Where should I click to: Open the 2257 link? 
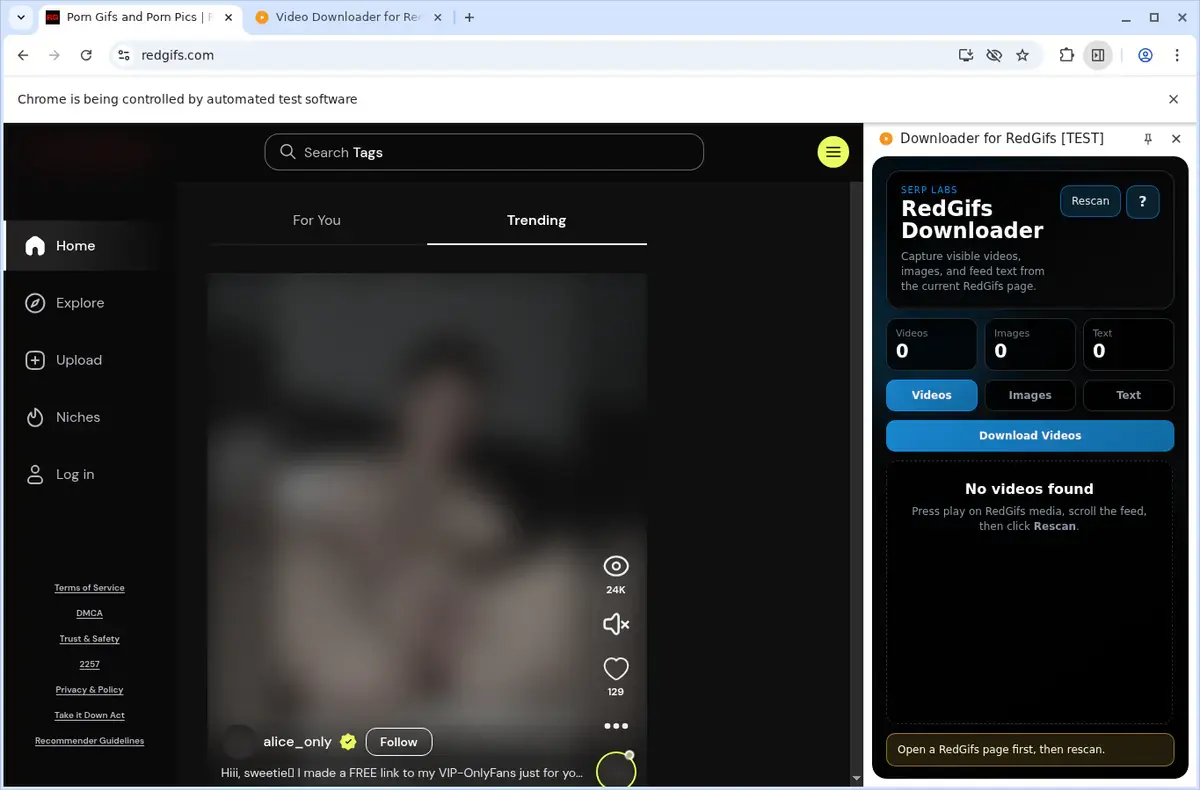tap(89, 664)
